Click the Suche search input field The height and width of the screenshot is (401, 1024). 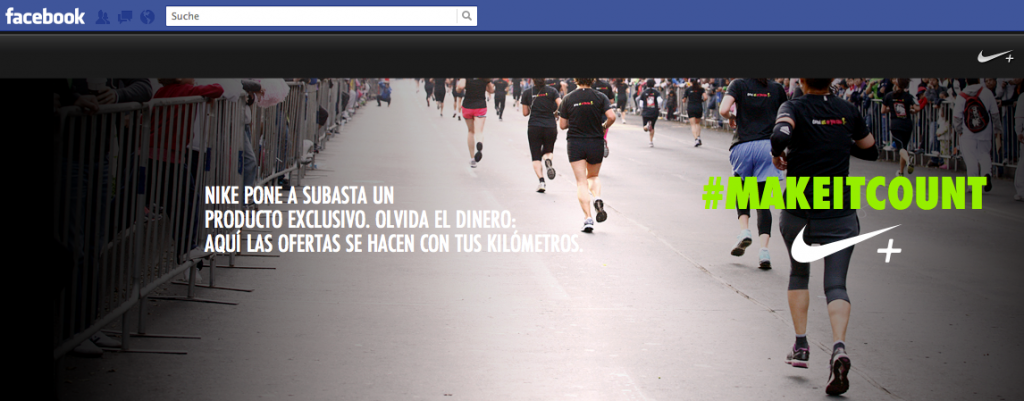click(x=312, y=16)
